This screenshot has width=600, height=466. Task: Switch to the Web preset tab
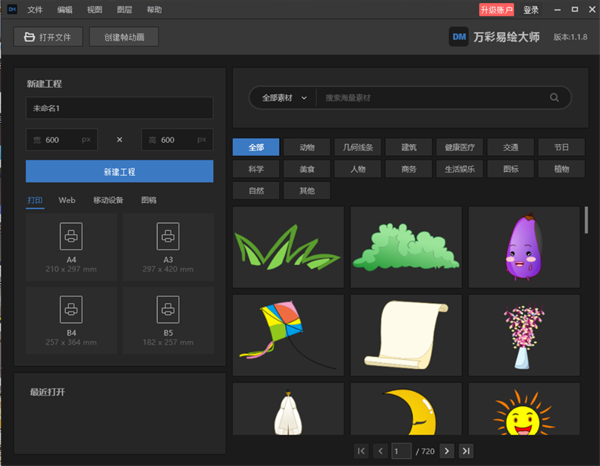pos(67,200)
